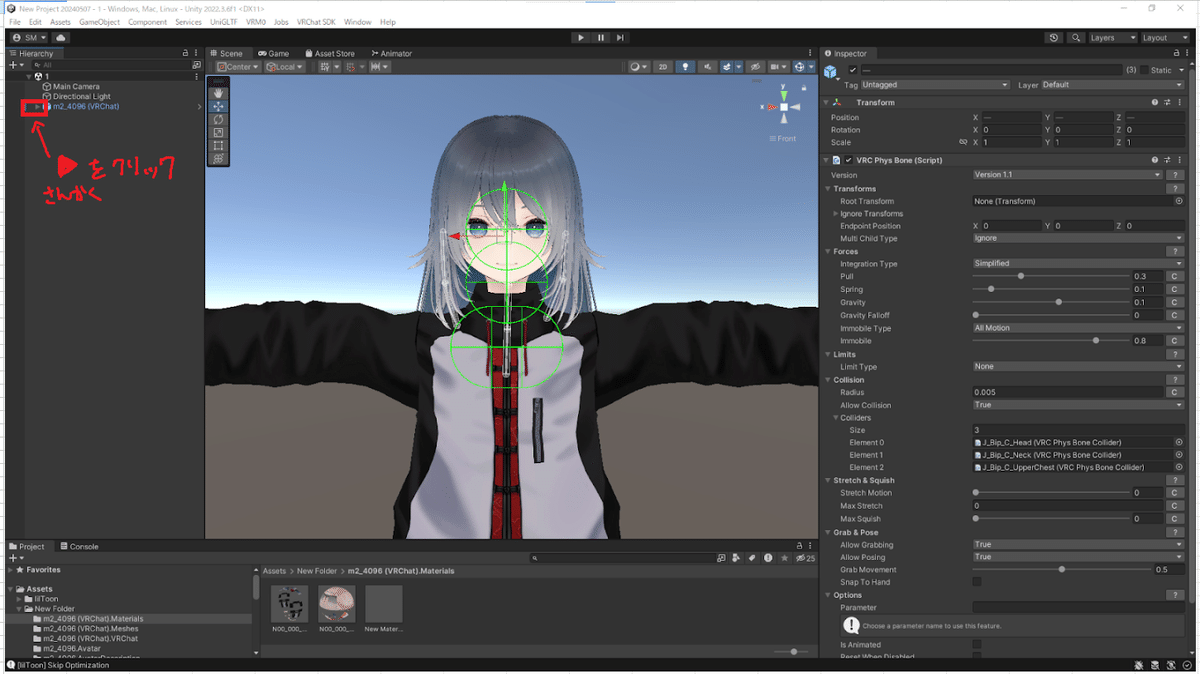The width and height of the screenshot is (1200, 674).
Task: Adjust the Pull slider
Action: (x=1050, y=276)
